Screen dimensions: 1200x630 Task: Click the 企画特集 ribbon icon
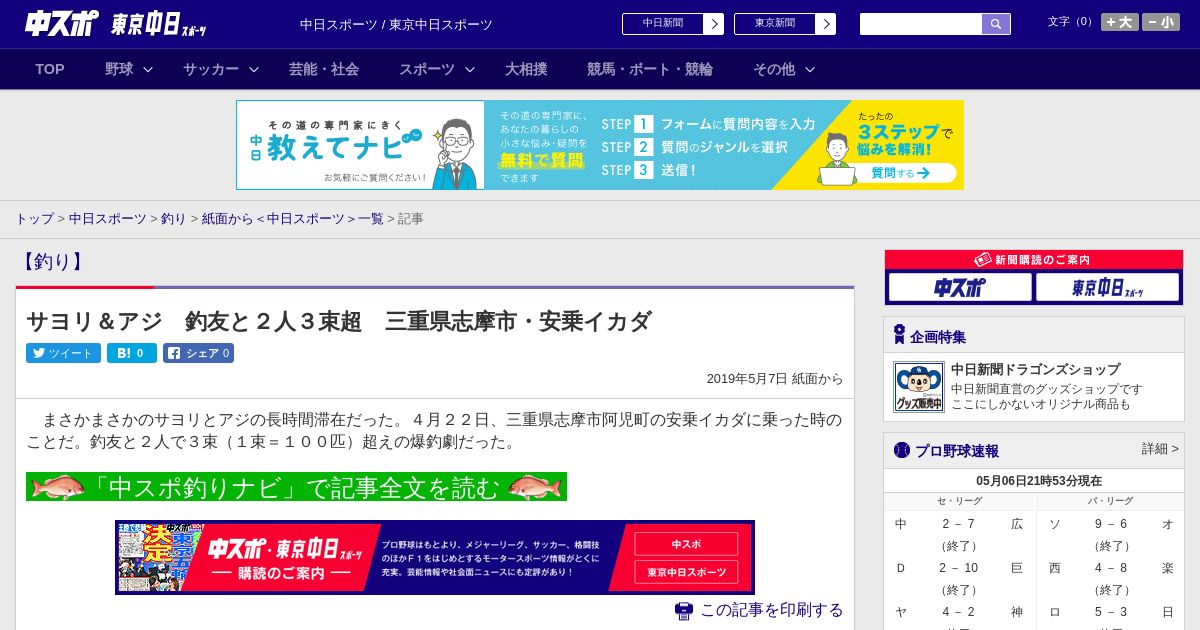click(899, 335)
